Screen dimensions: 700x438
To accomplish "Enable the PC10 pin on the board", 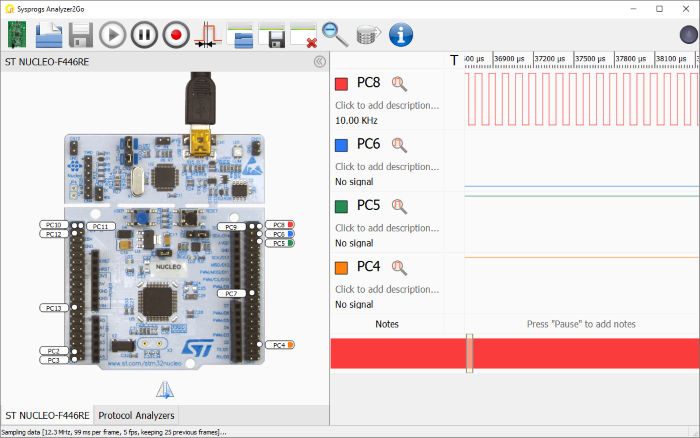I will [54, 225].
